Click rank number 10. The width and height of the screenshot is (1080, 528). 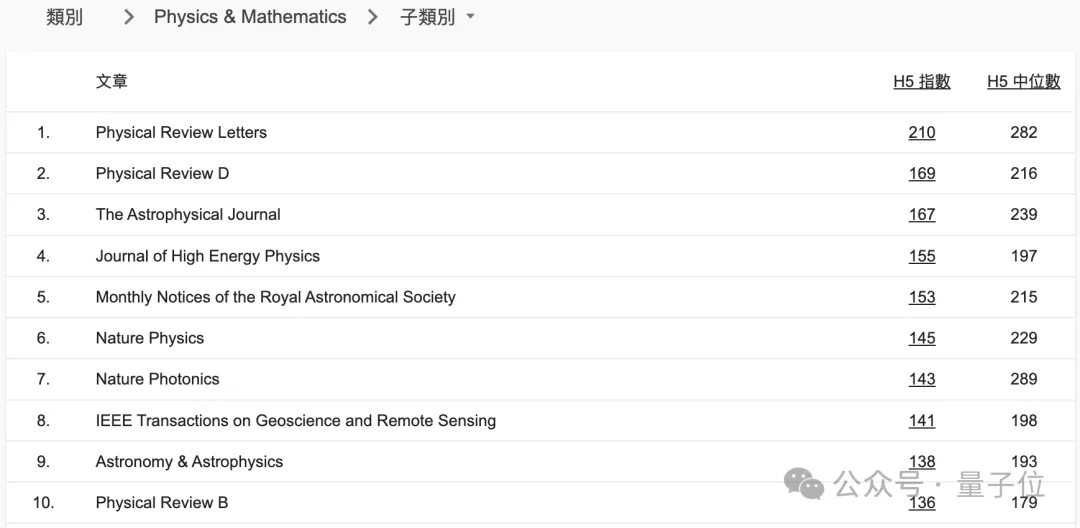pos(43,503)
